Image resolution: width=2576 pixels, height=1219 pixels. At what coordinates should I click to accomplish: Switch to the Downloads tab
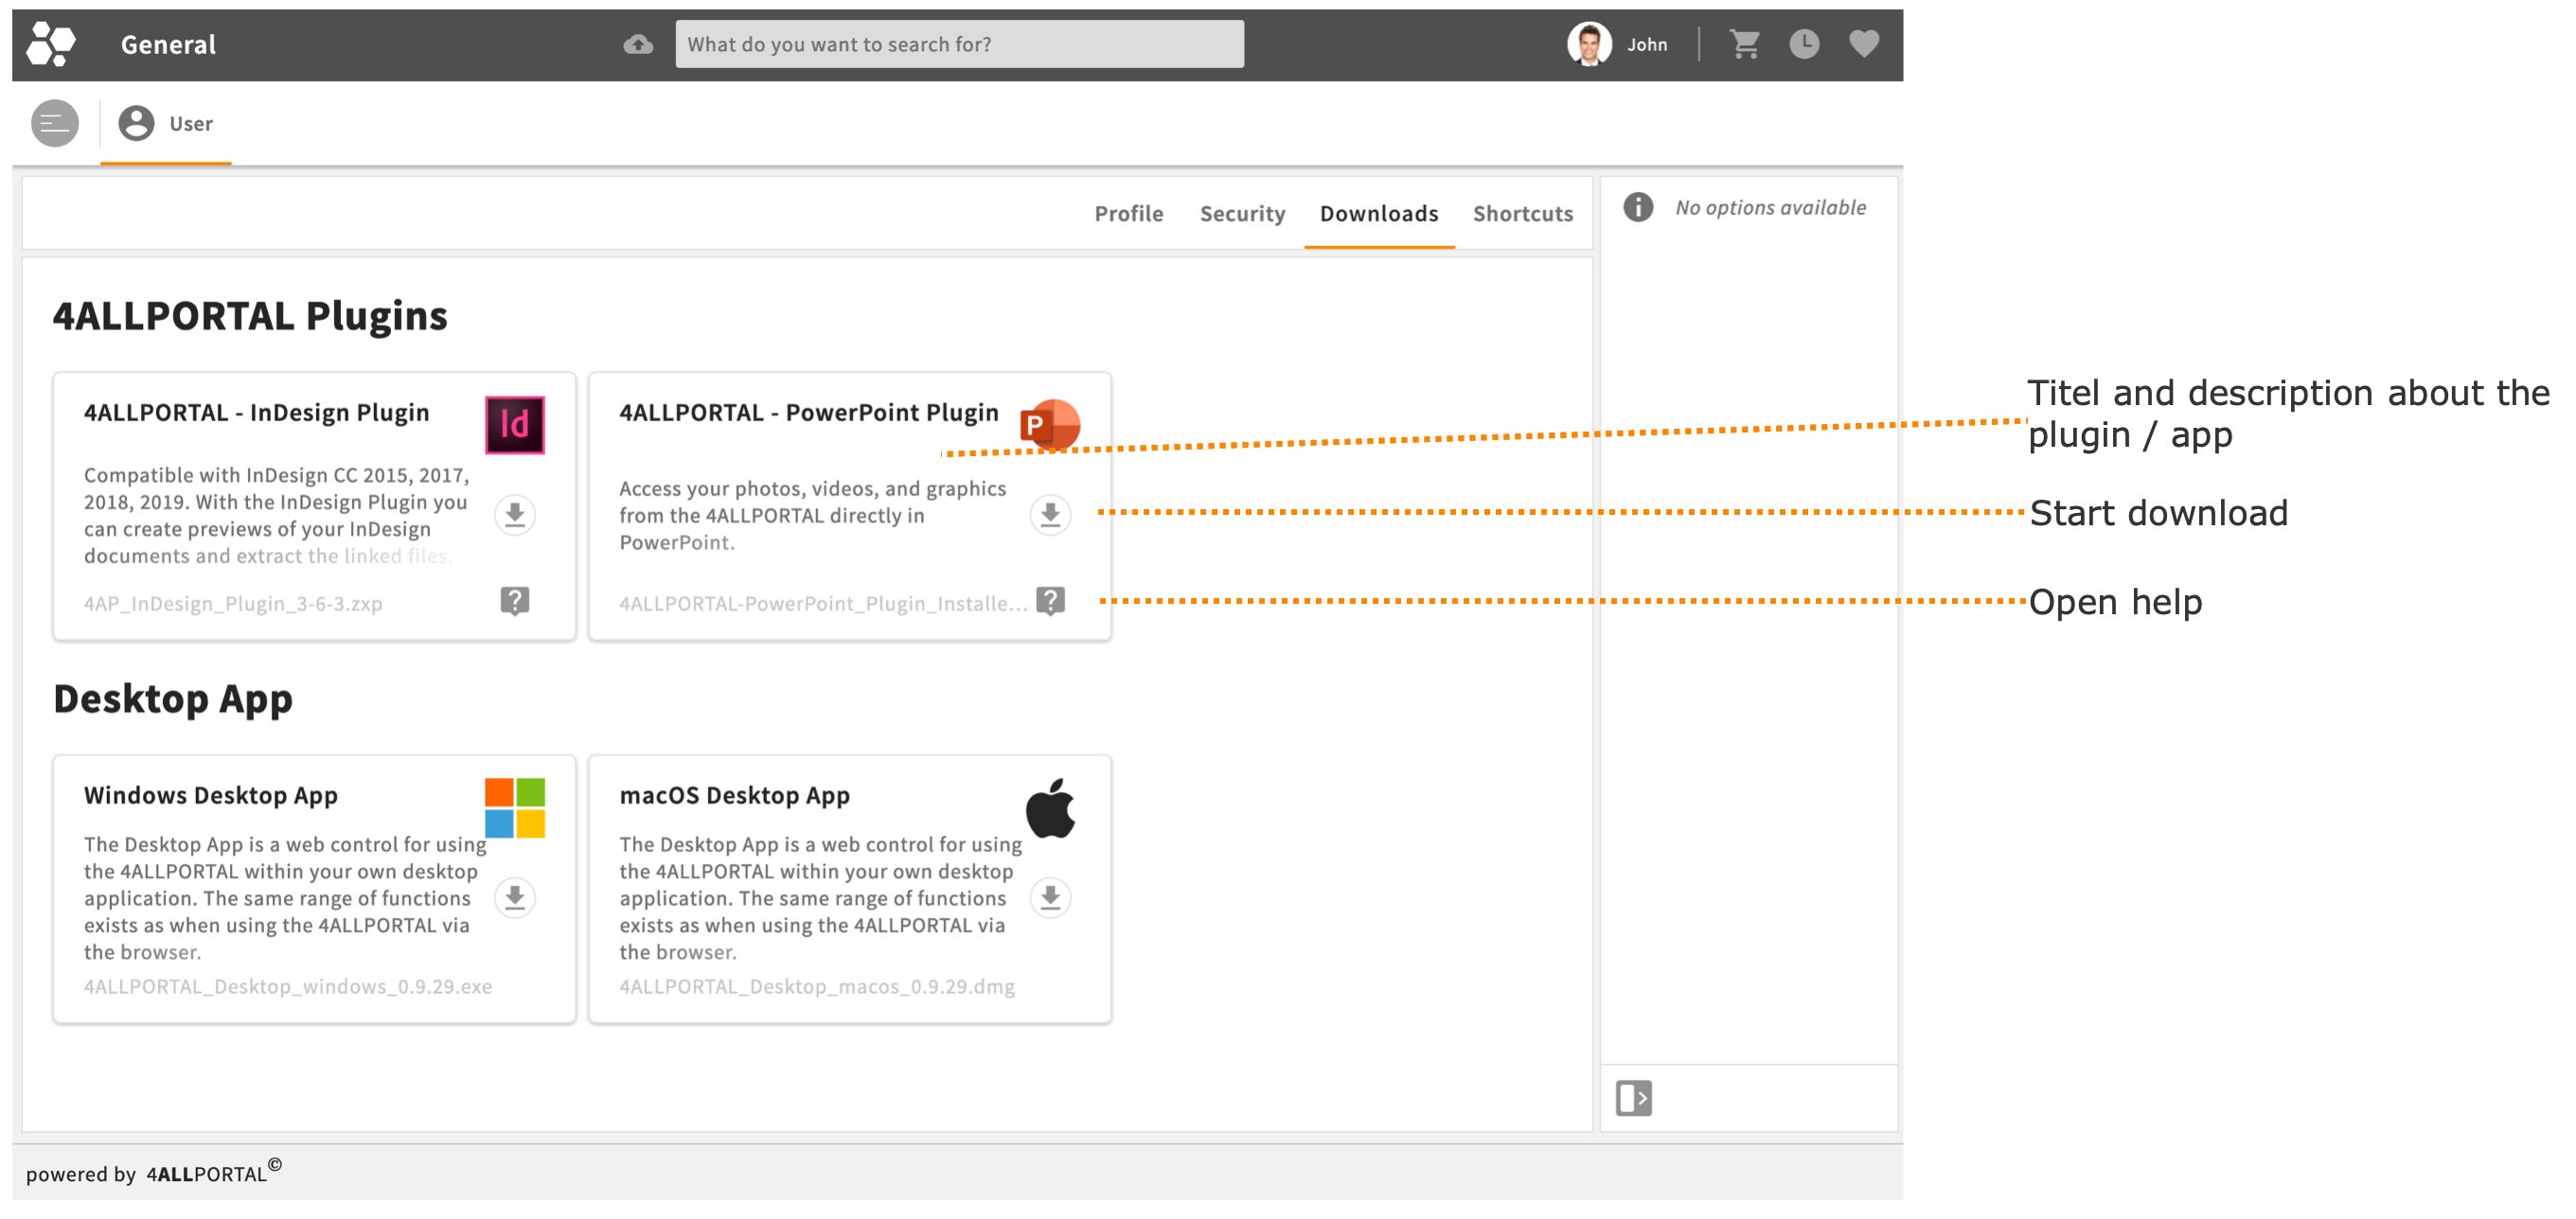[x=1379, y=214]
